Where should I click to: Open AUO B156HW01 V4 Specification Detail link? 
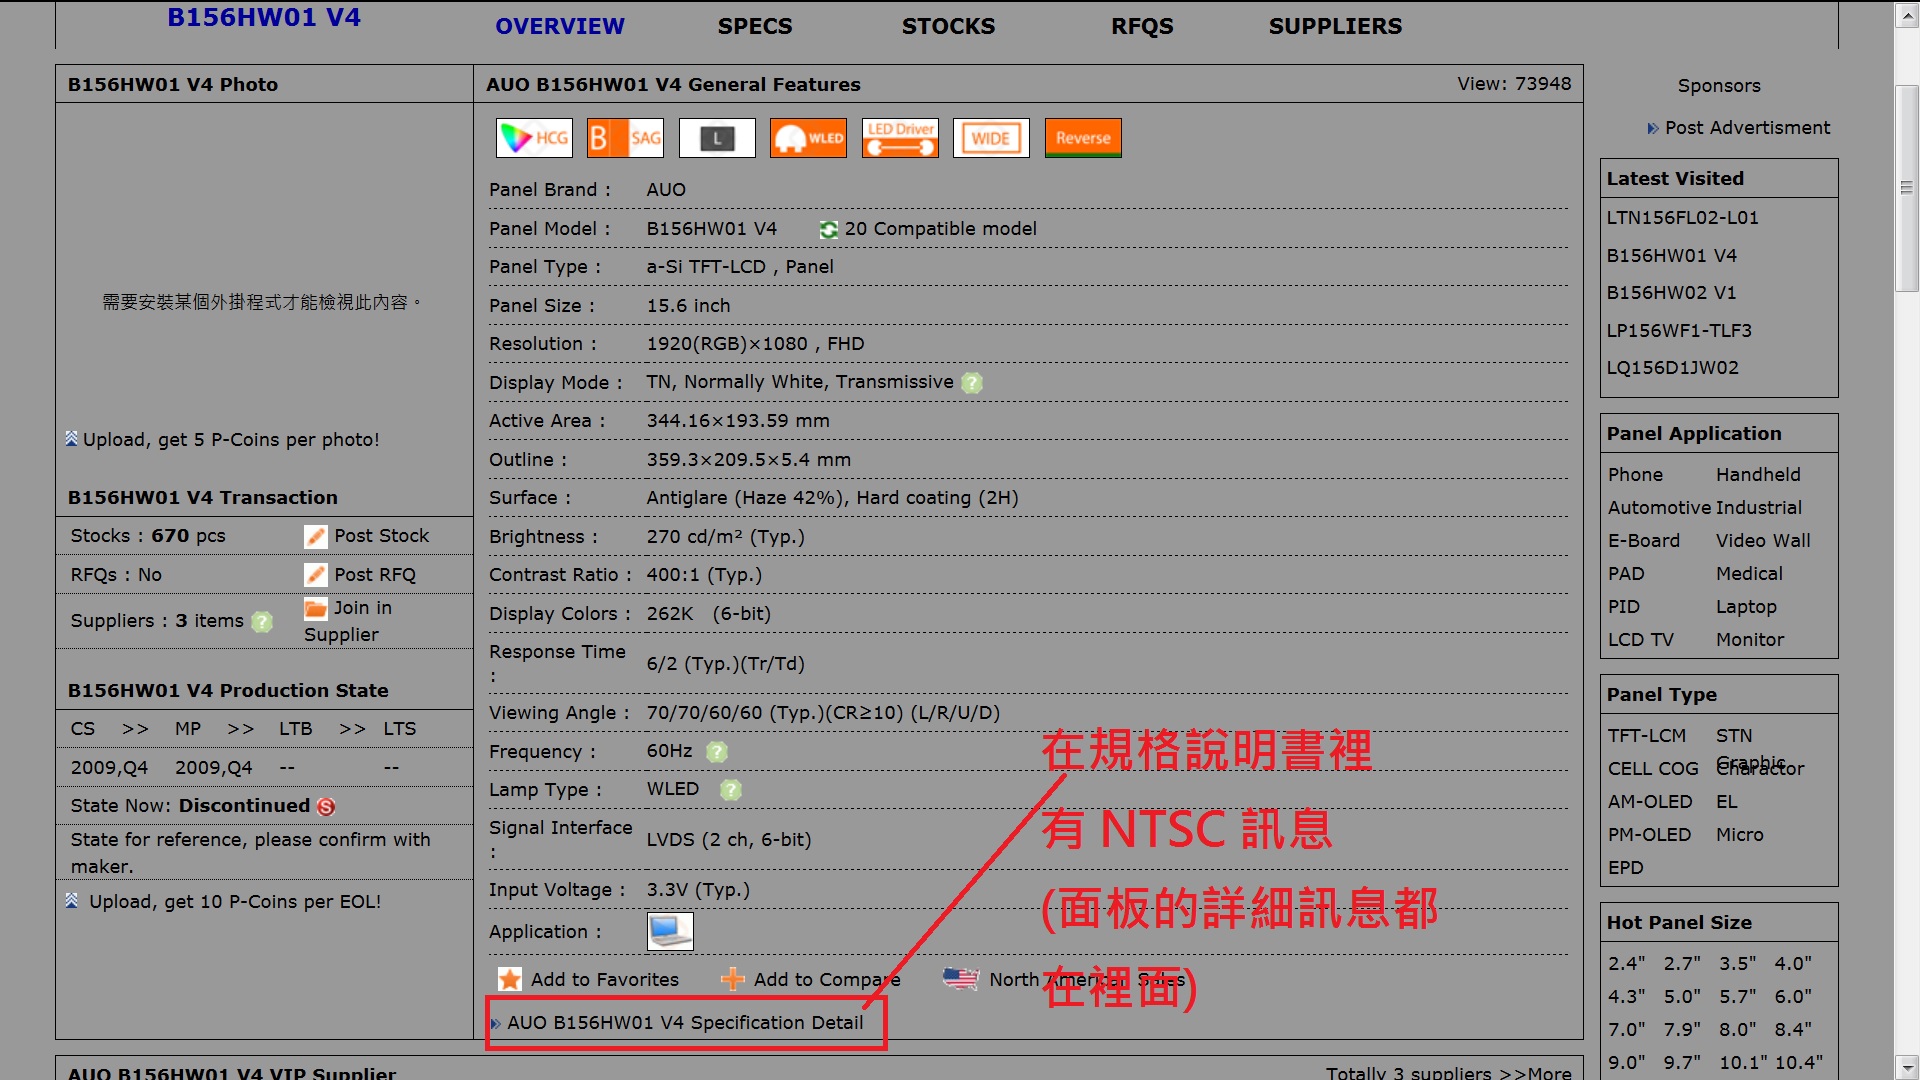tap(685, 1023)
